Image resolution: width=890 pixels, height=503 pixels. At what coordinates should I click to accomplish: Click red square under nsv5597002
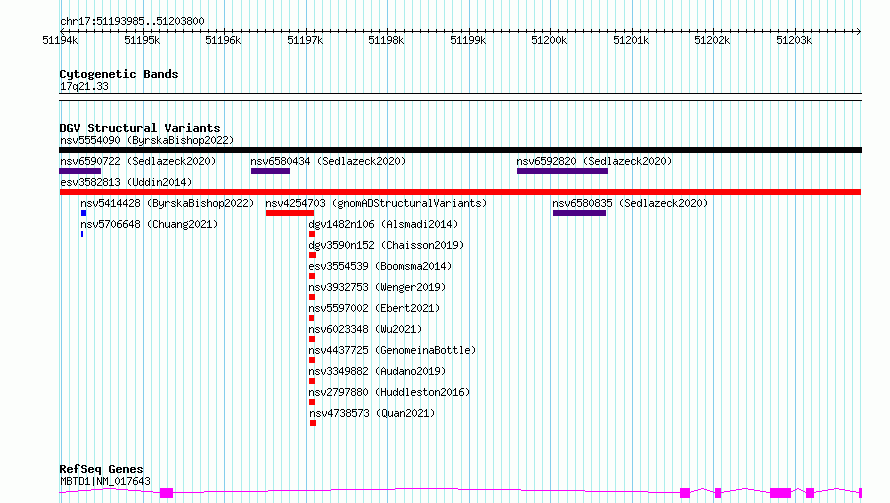click(311, 318)
